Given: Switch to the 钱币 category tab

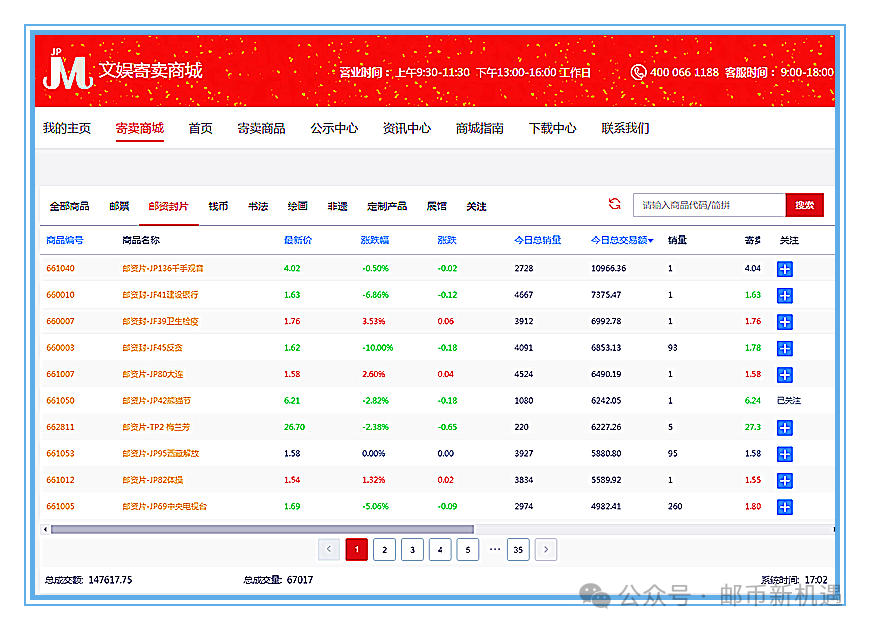Looking at the screenshot, I should click(218, 206).
